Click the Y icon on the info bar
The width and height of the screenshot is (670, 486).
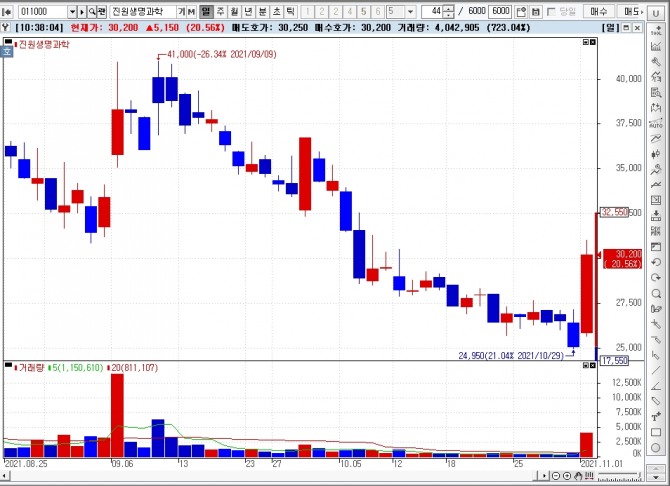click(x=5, y=28)
